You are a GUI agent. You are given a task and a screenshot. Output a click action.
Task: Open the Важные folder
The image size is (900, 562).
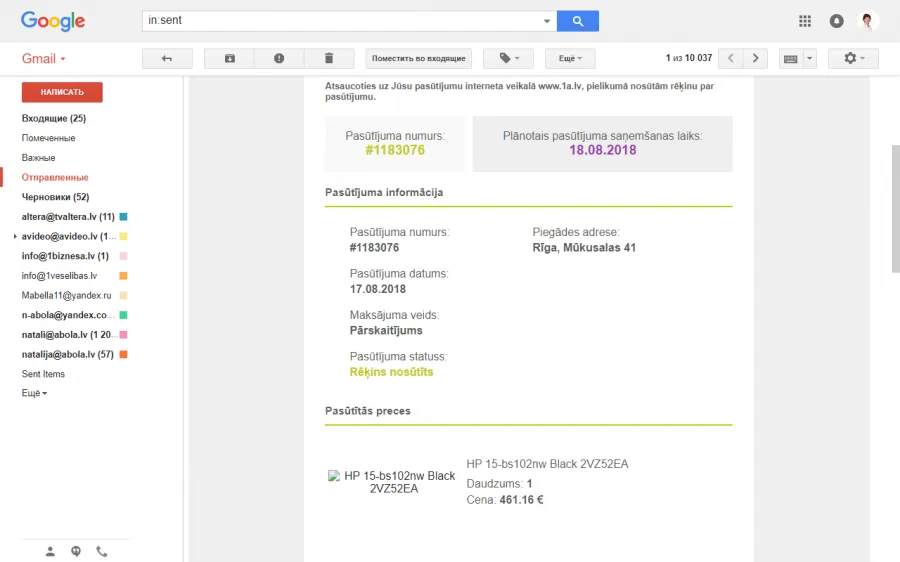coord(38,158)
